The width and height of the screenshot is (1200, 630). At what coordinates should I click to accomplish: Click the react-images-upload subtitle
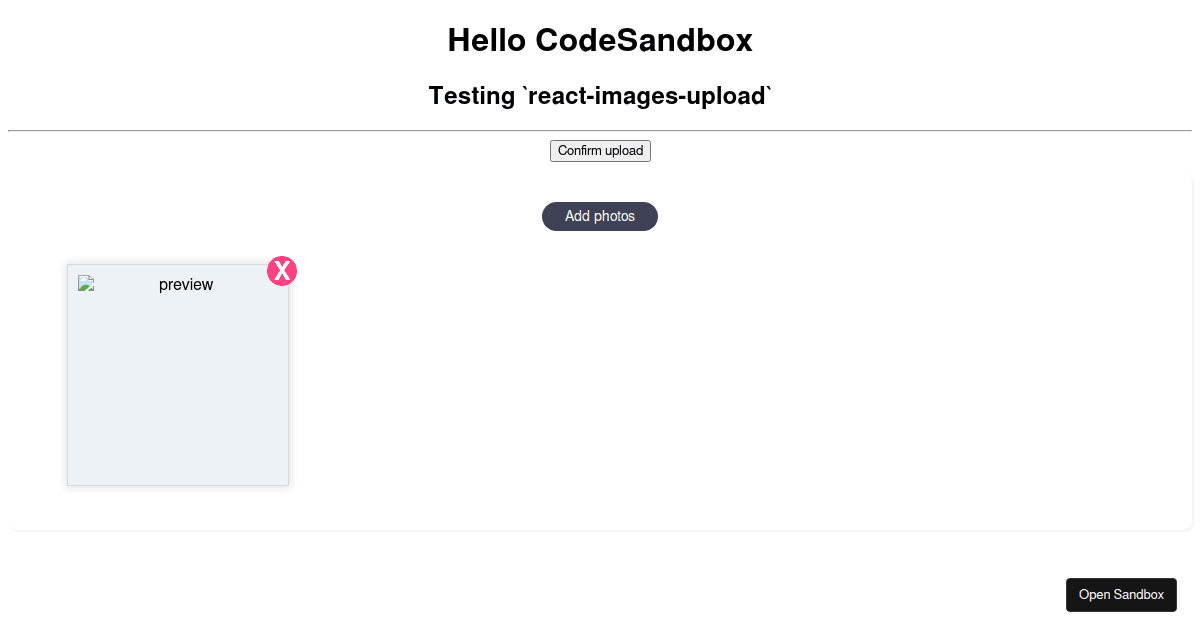(x=600, y=96)
